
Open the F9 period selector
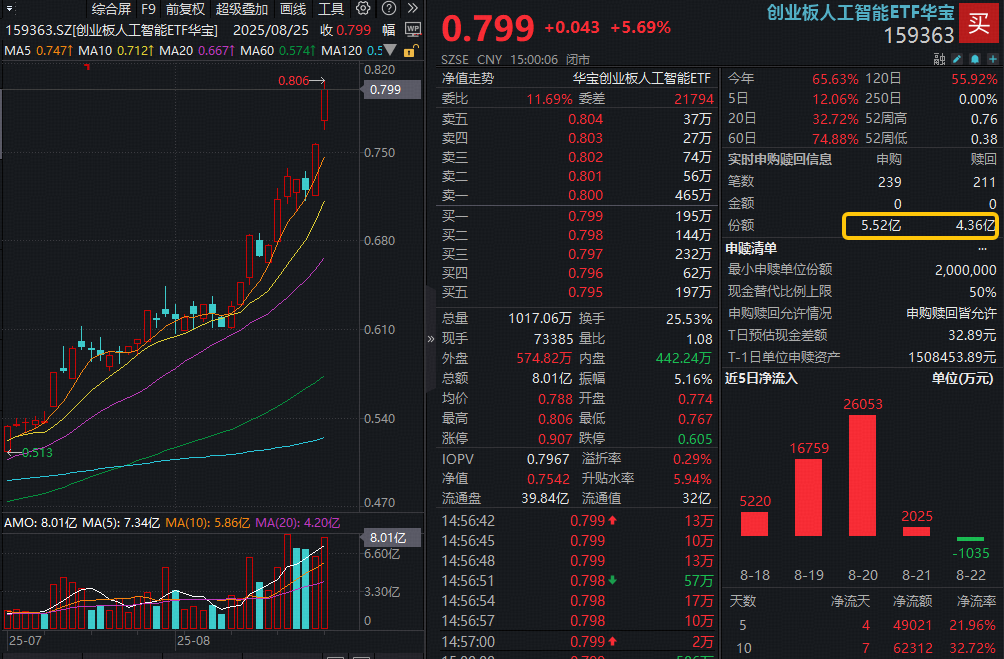[x=150, y=9]
